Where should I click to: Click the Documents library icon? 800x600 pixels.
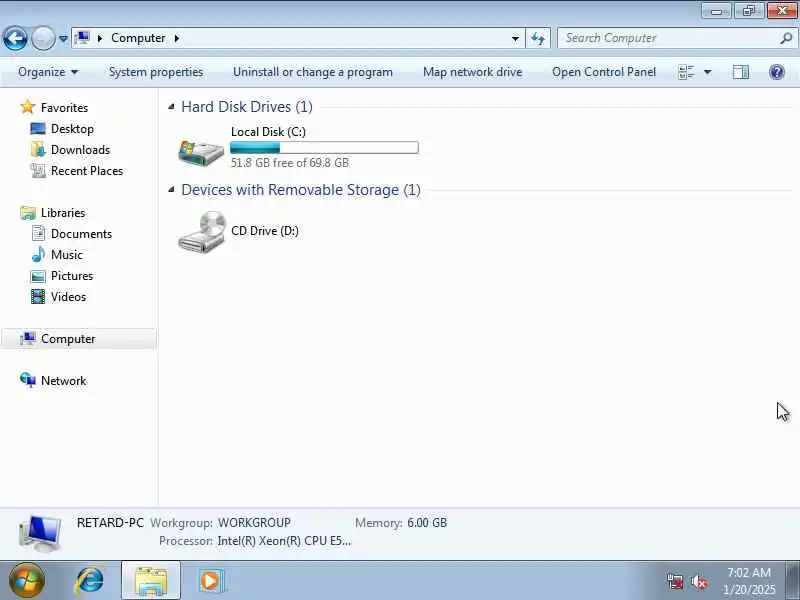tap(38, 234)
